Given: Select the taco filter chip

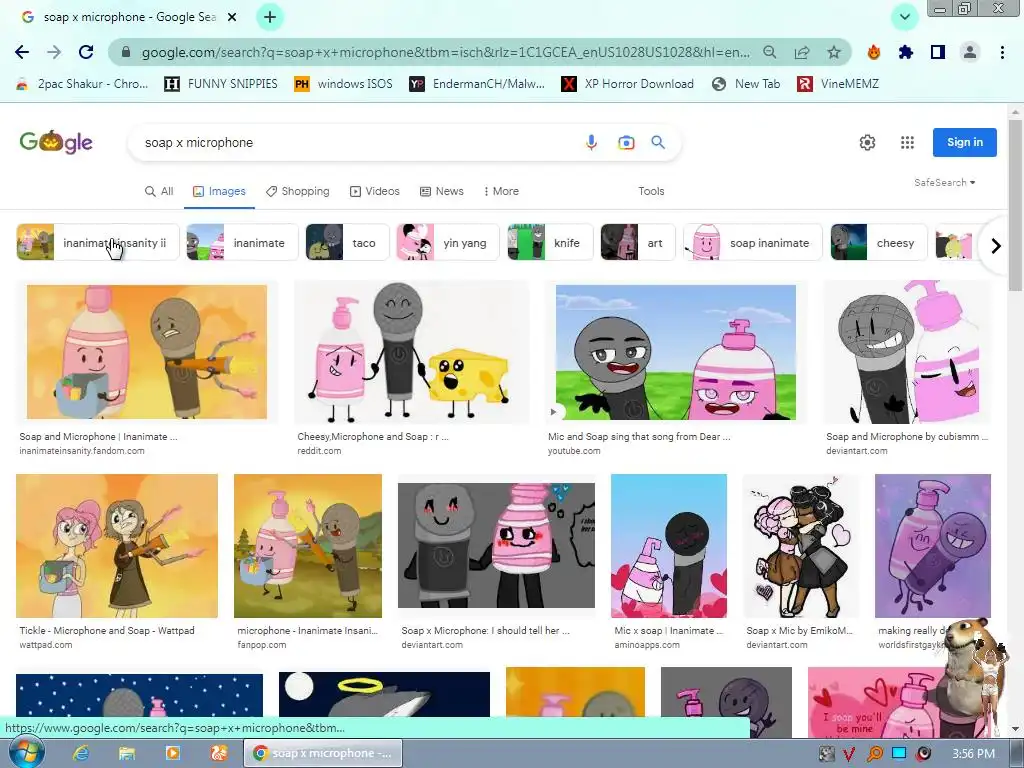Looking at the screenshot, I should 347,243.
